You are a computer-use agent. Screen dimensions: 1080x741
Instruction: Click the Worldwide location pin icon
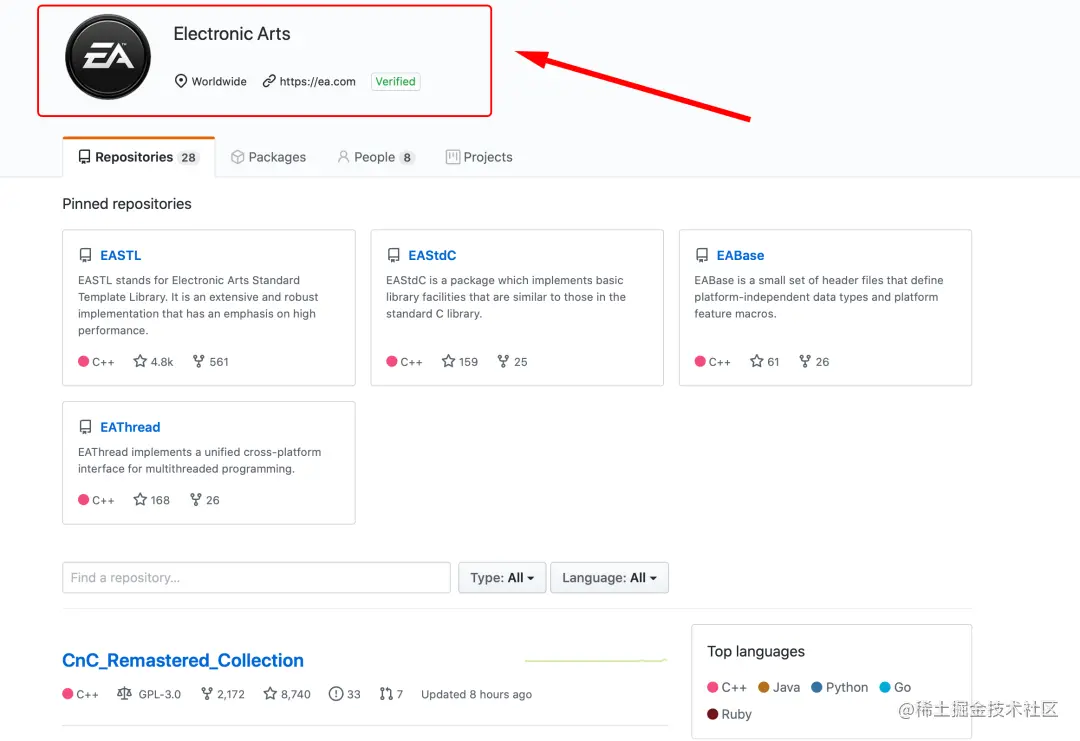[x=180, y=81]
